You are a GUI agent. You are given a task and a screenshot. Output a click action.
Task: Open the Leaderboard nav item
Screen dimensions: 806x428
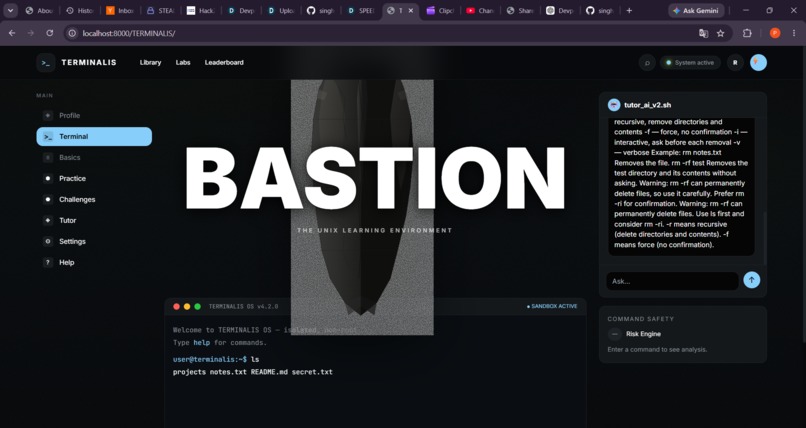[x=224, y=63]
